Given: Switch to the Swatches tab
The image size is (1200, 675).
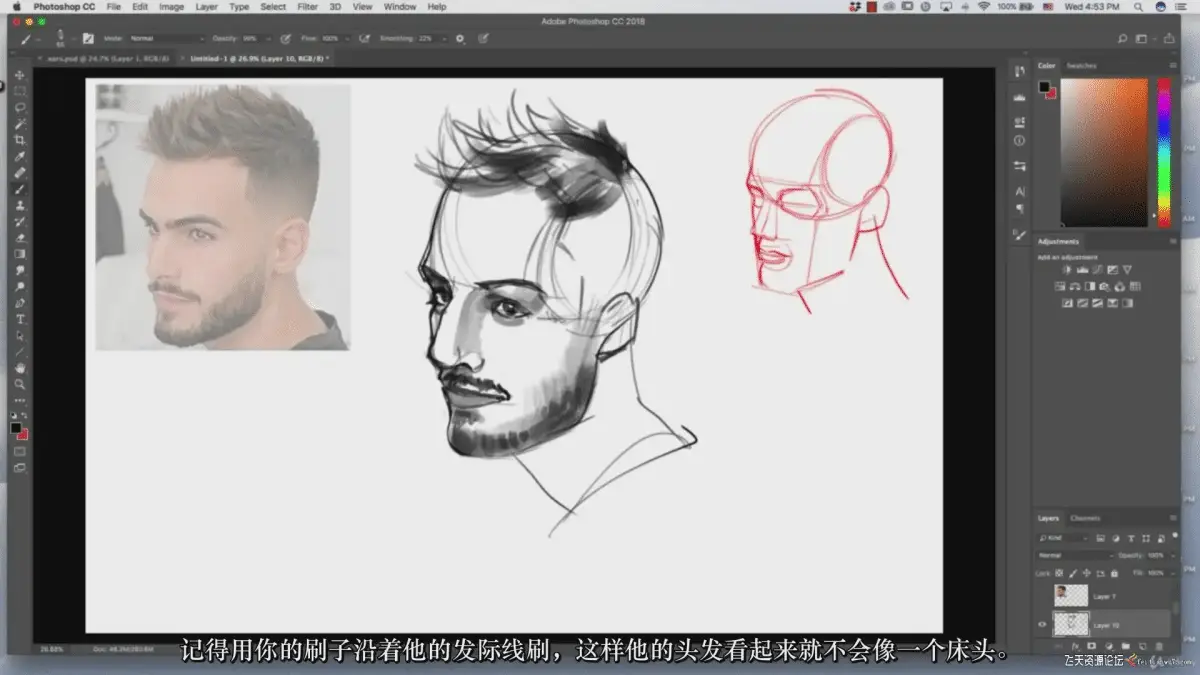Looking at the screenshot, I should coord(1081,66).
